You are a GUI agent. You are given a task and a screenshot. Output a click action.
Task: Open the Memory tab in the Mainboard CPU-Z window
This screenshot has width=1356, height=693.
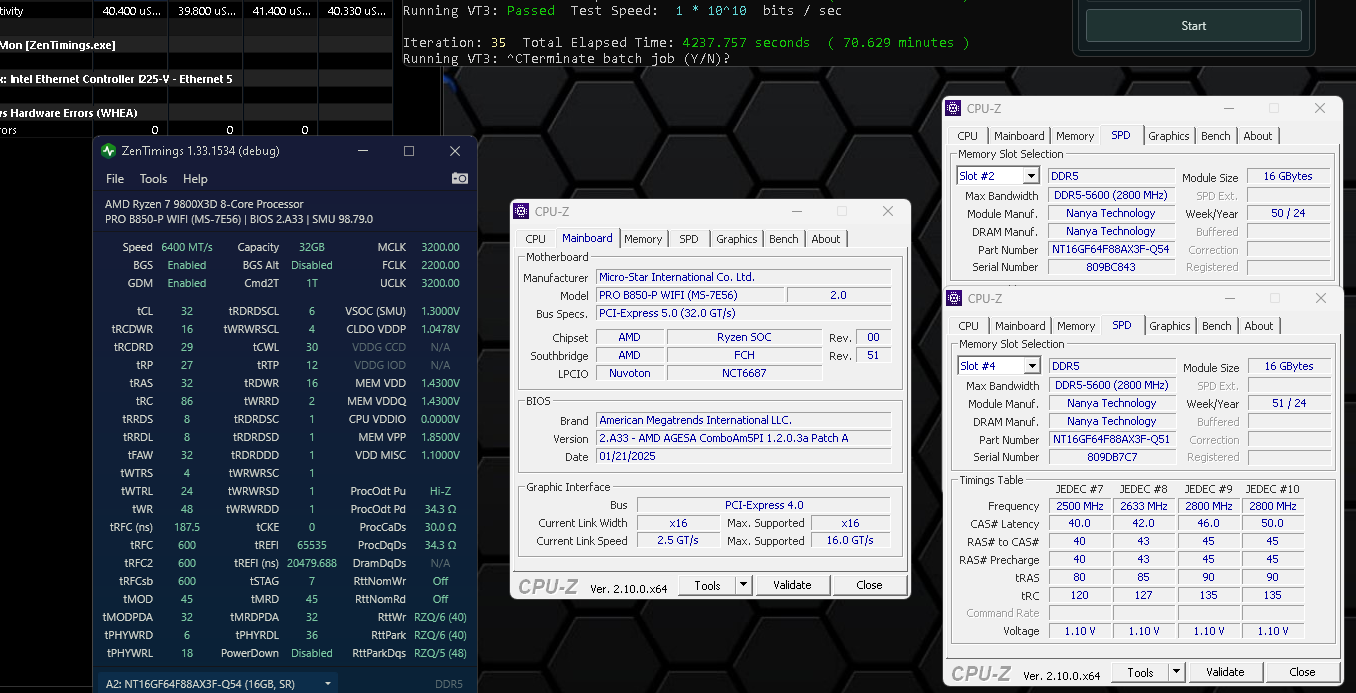pyautogui.click(x=643, y=239)
